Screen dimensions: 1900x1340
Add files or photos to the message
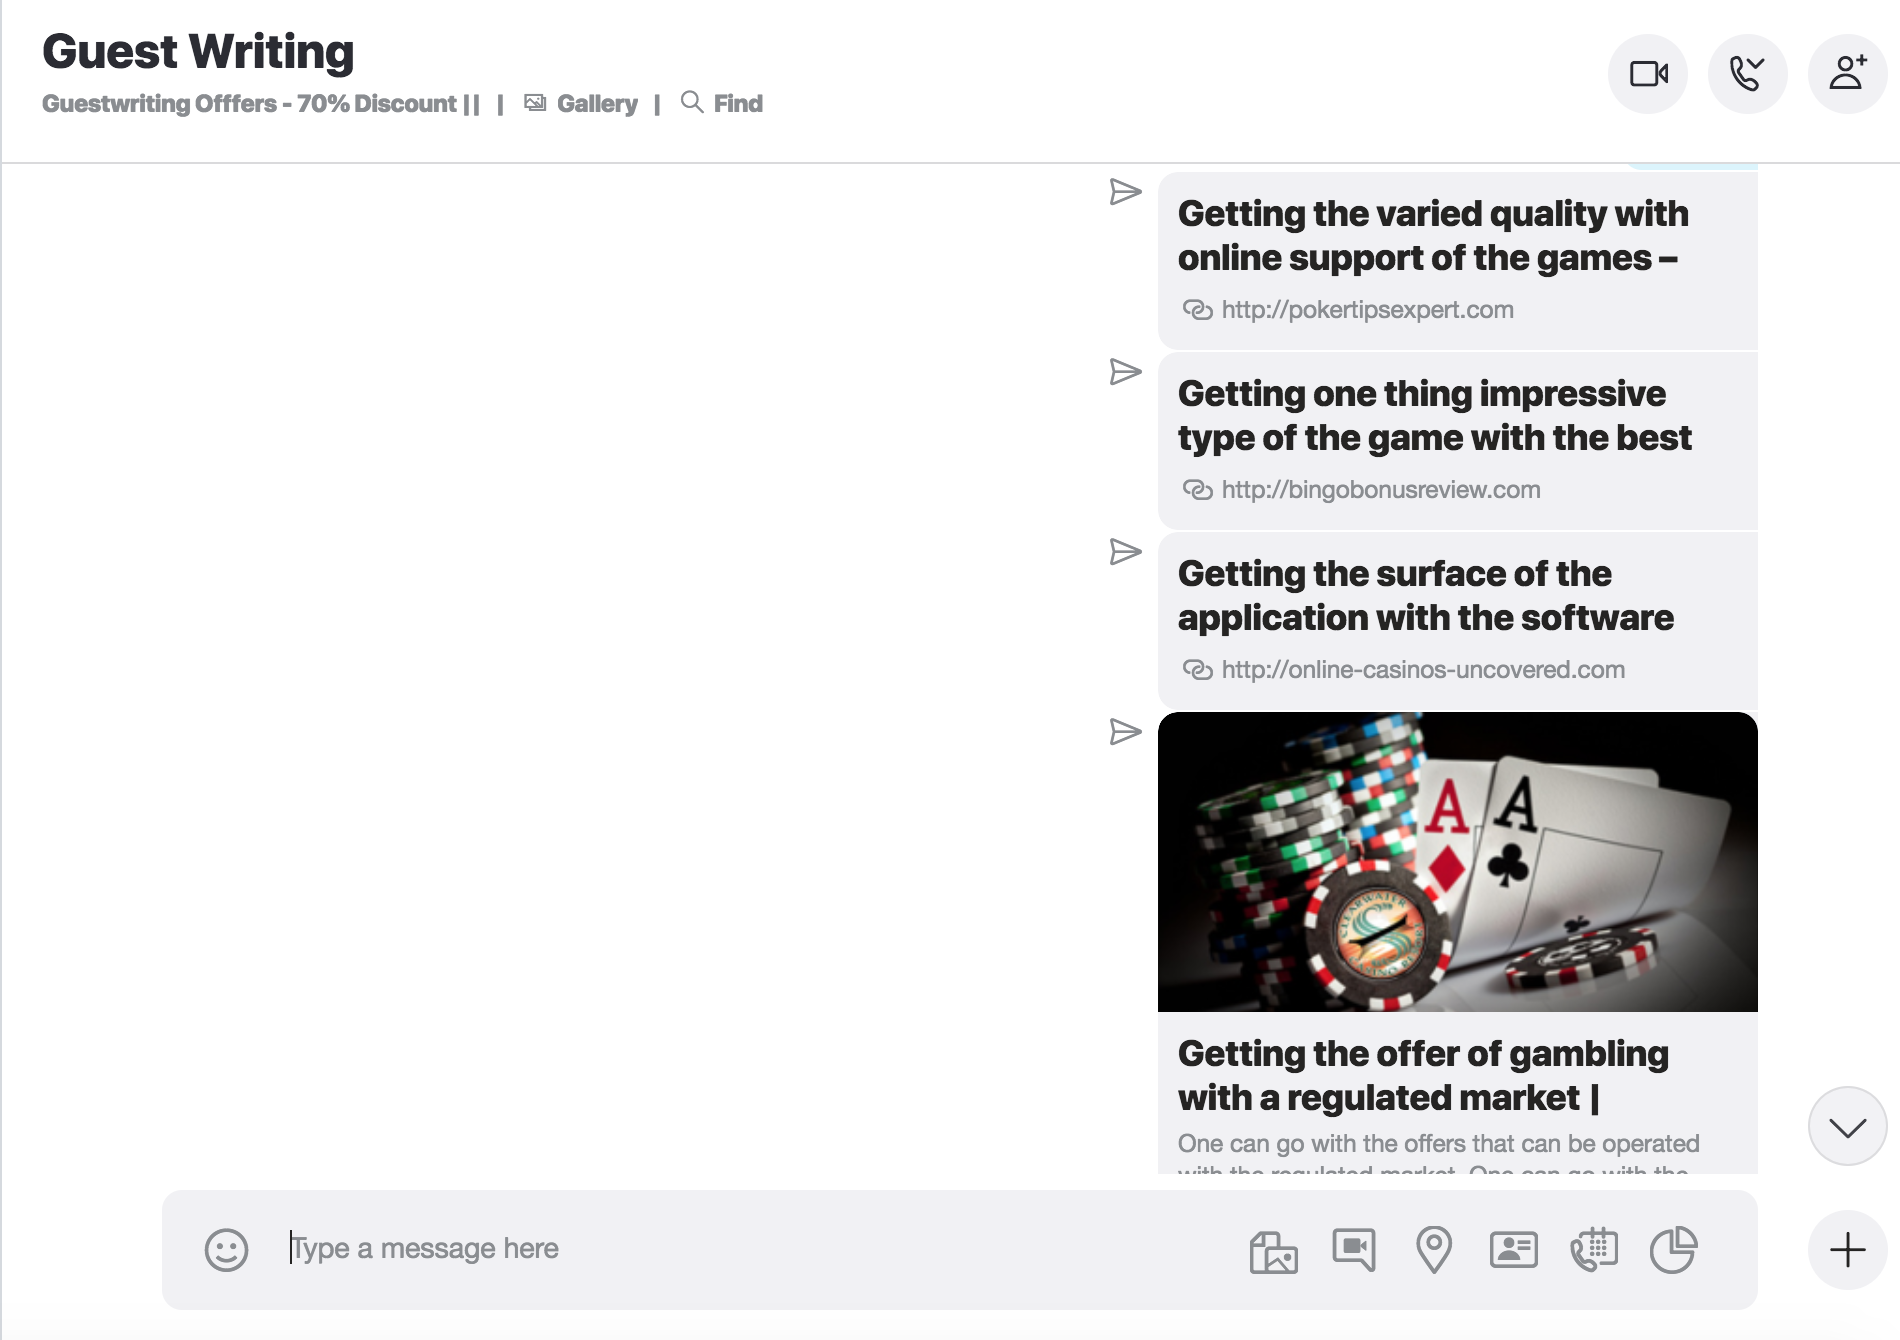(1273, 1250)
